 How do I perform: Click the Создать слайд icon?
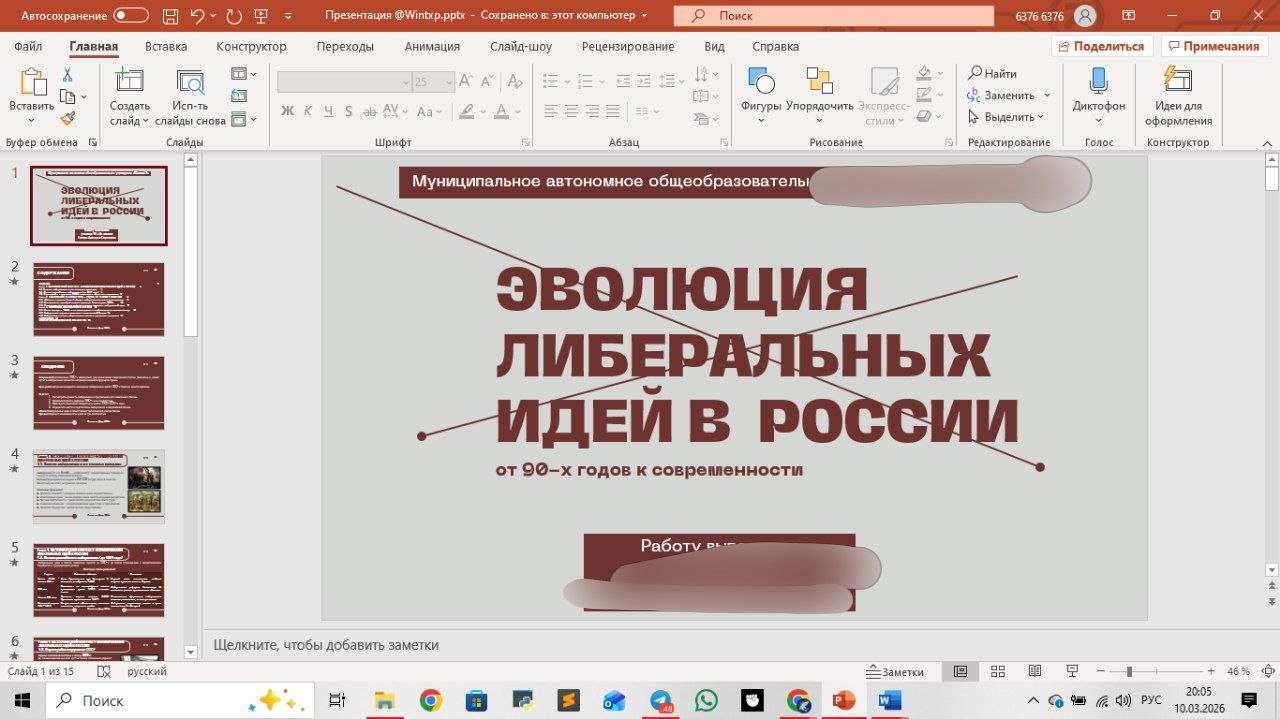point(129,82)
